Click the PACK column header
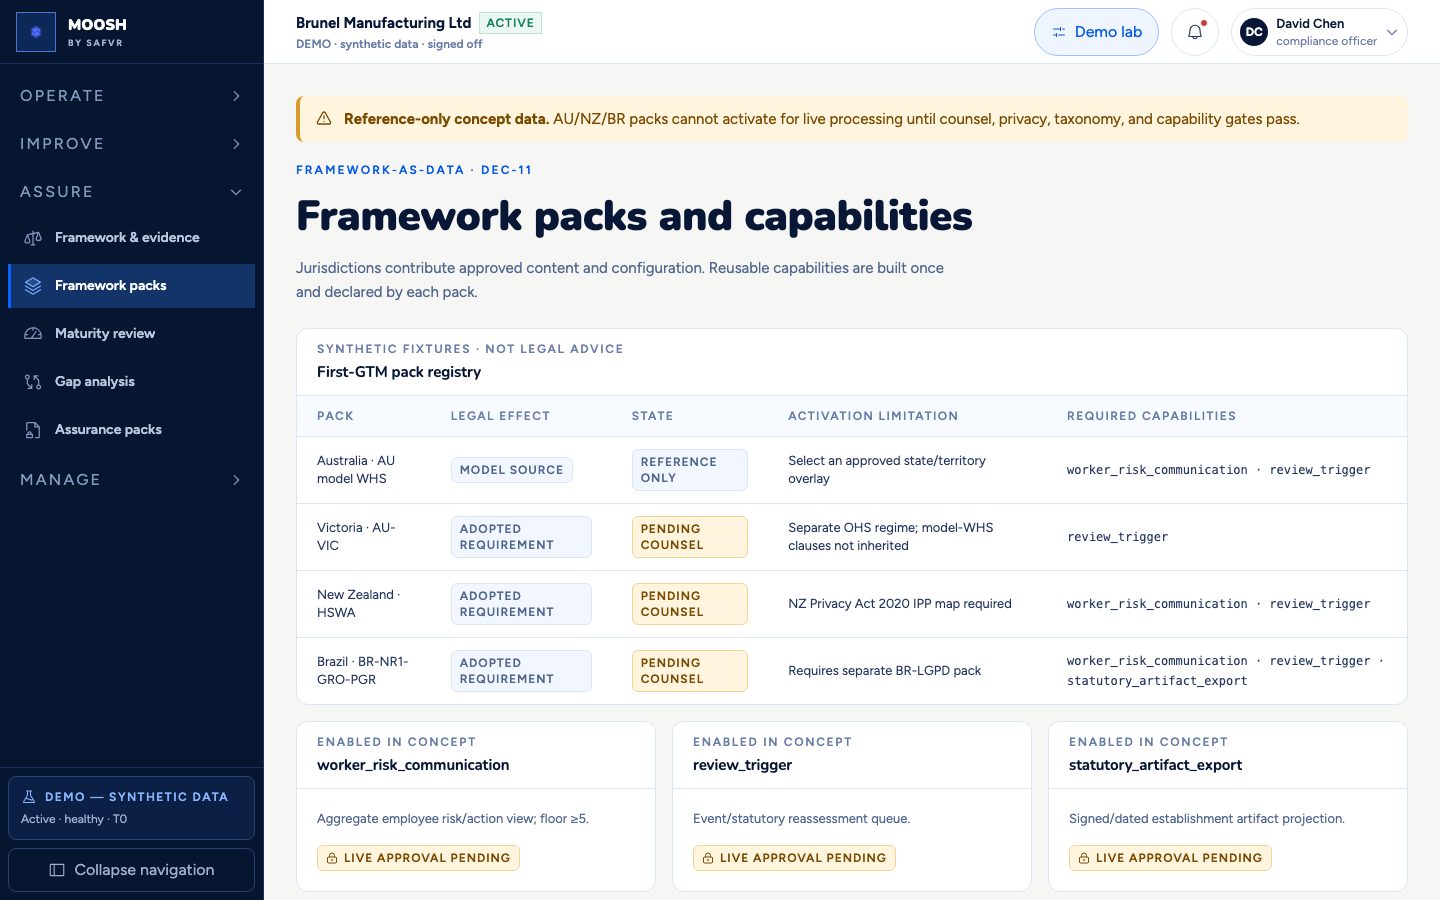1440x900 pixels. (x=335, y=416)
